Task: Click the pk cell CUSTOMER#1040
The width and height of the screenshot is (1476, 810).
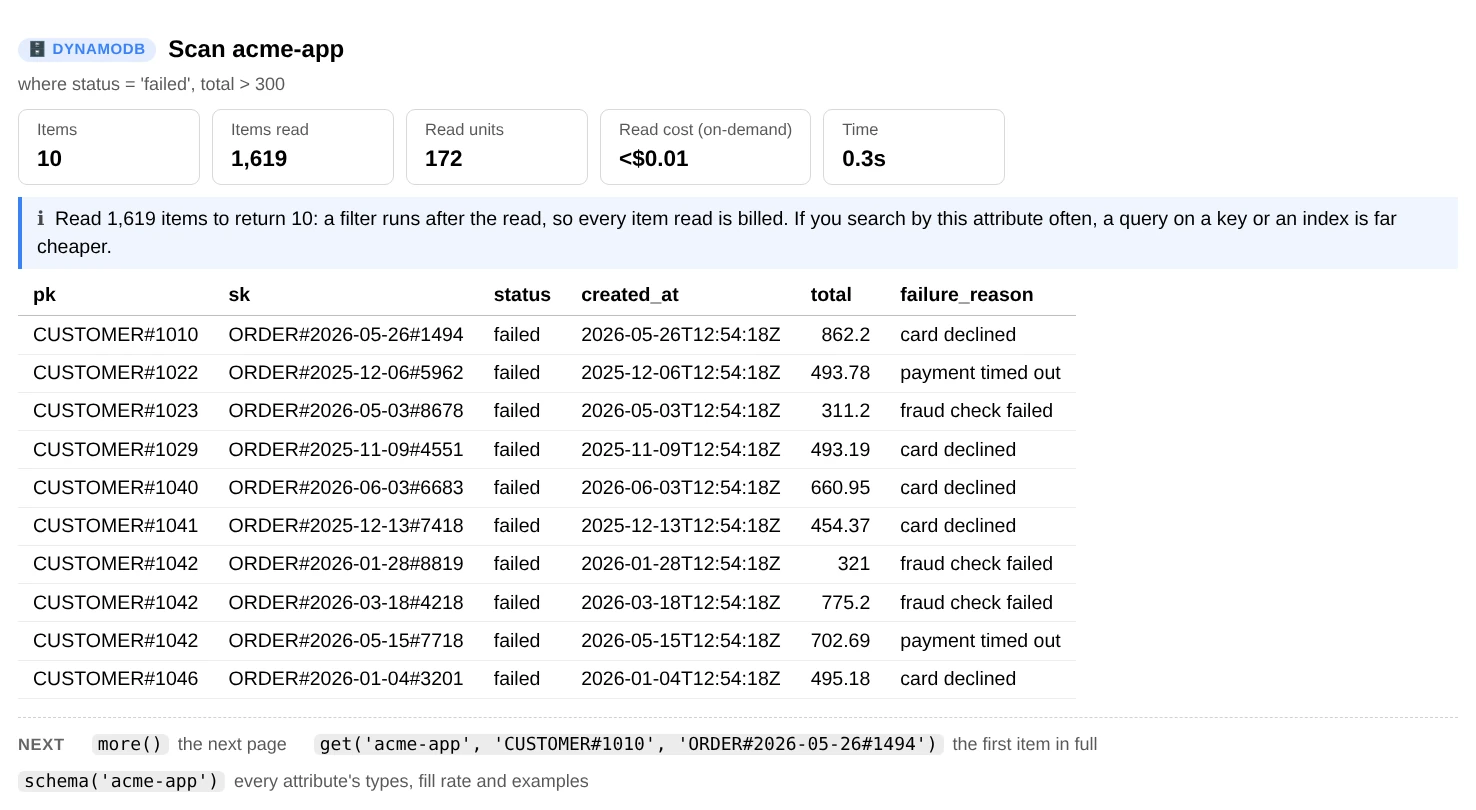Action: tap(116, 488)
